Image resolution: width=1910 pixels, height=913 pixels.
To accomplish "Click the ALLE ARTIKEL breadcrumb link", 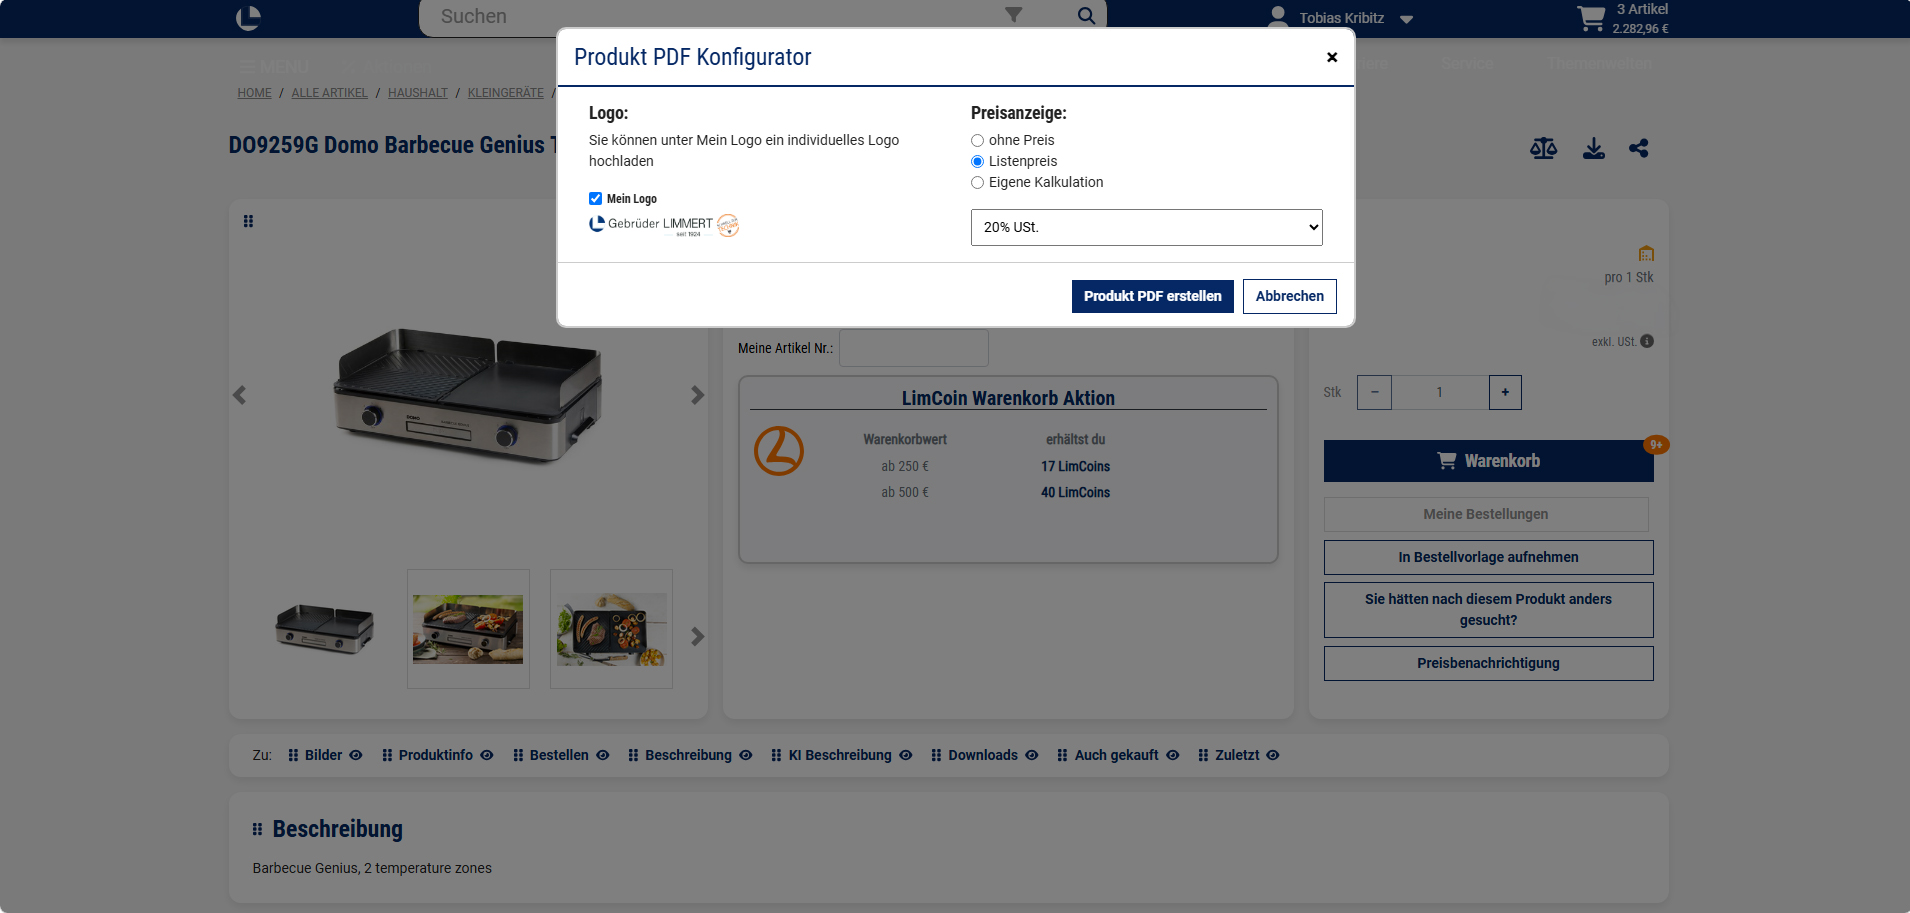I will (329, 93).
